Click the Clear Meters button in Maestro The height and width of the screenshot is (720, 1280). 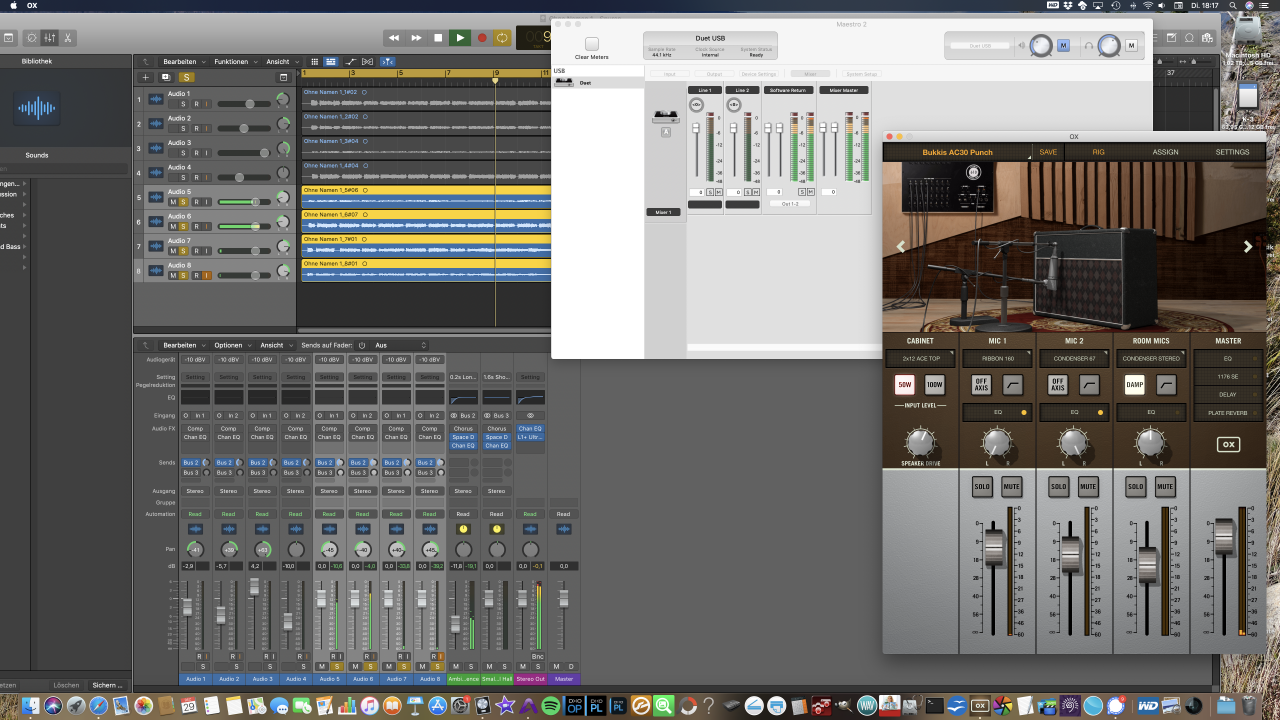592,45
